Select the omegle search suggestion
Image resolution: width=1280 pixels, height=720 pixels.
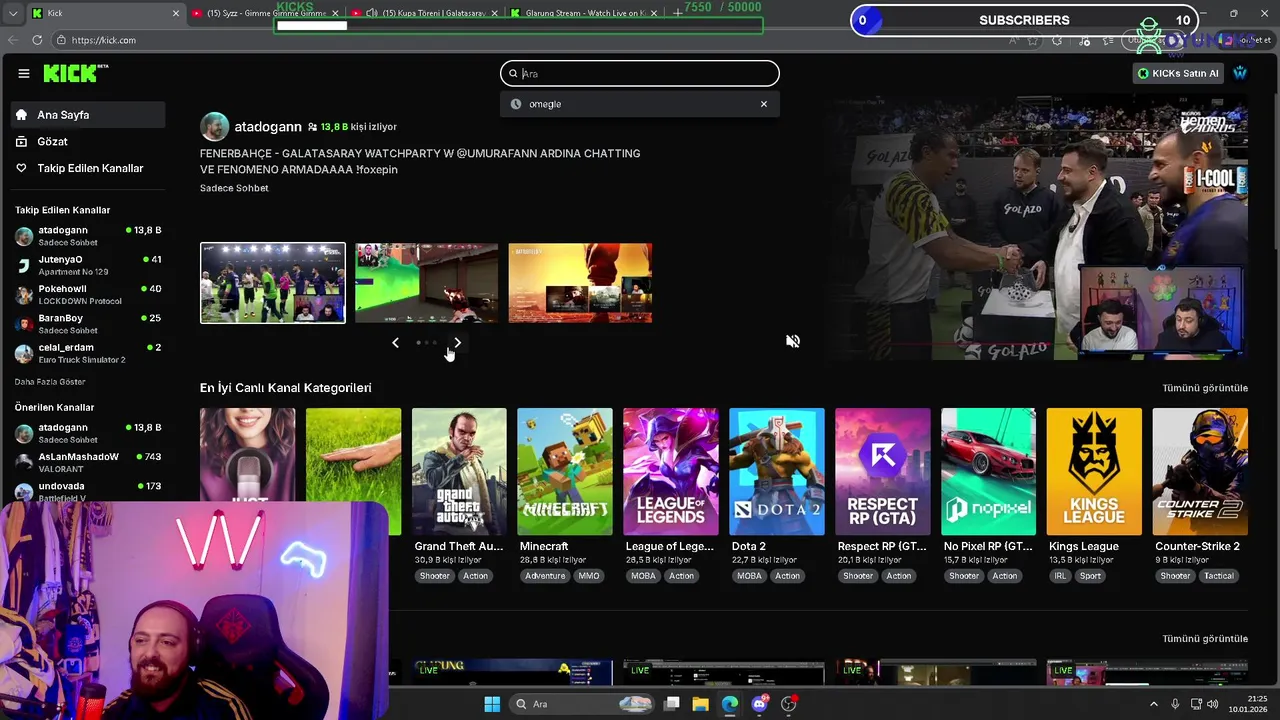coord(640,104)
